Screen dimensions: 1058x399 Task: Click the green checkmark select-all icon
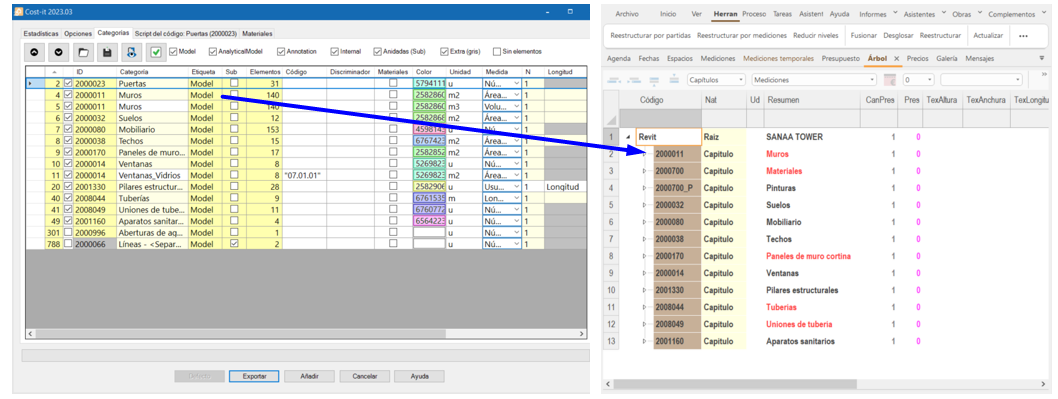(x=156, y=51)
